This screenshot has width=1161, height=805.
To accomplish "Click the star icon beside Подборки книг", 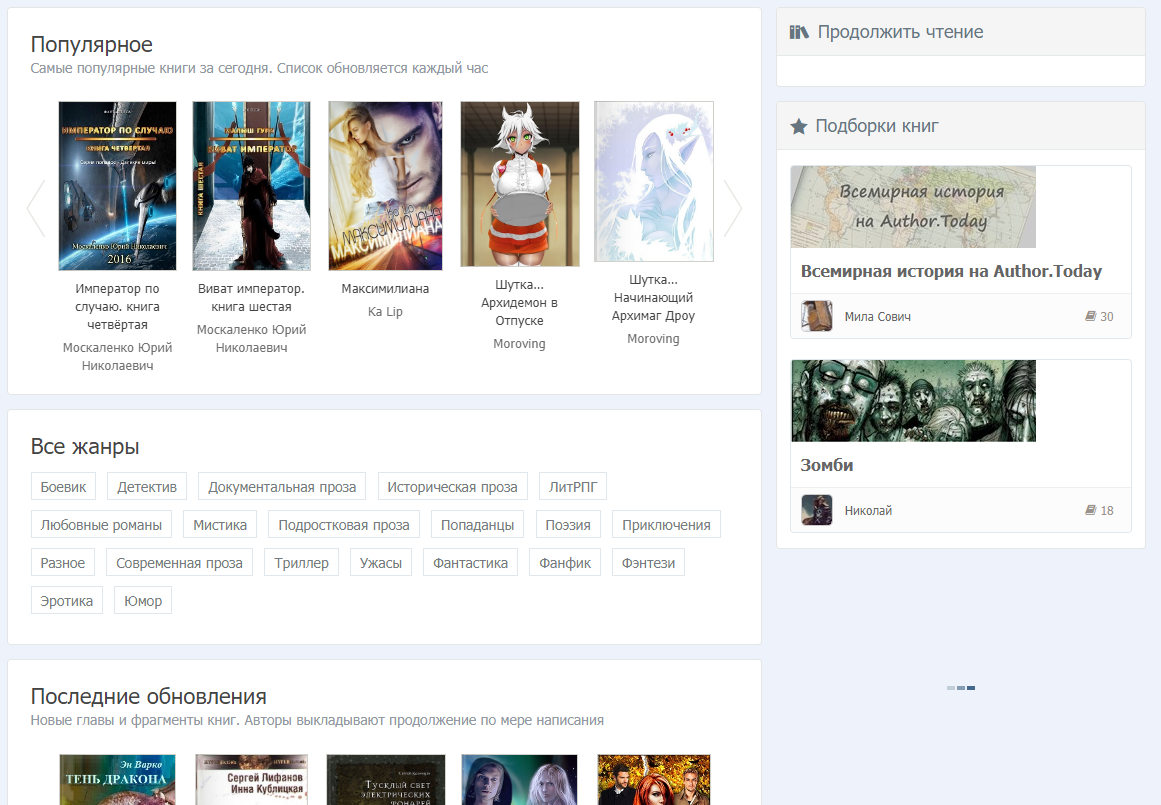I will click(x=798, y=126).
